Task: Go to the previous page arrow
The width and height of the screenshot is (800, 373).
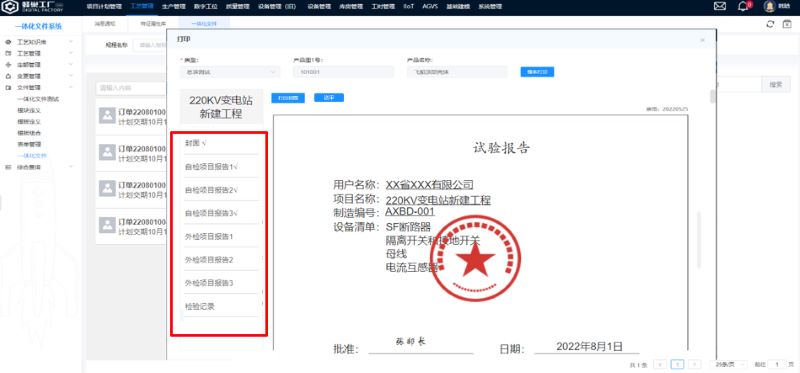Action: click(660, 364)
